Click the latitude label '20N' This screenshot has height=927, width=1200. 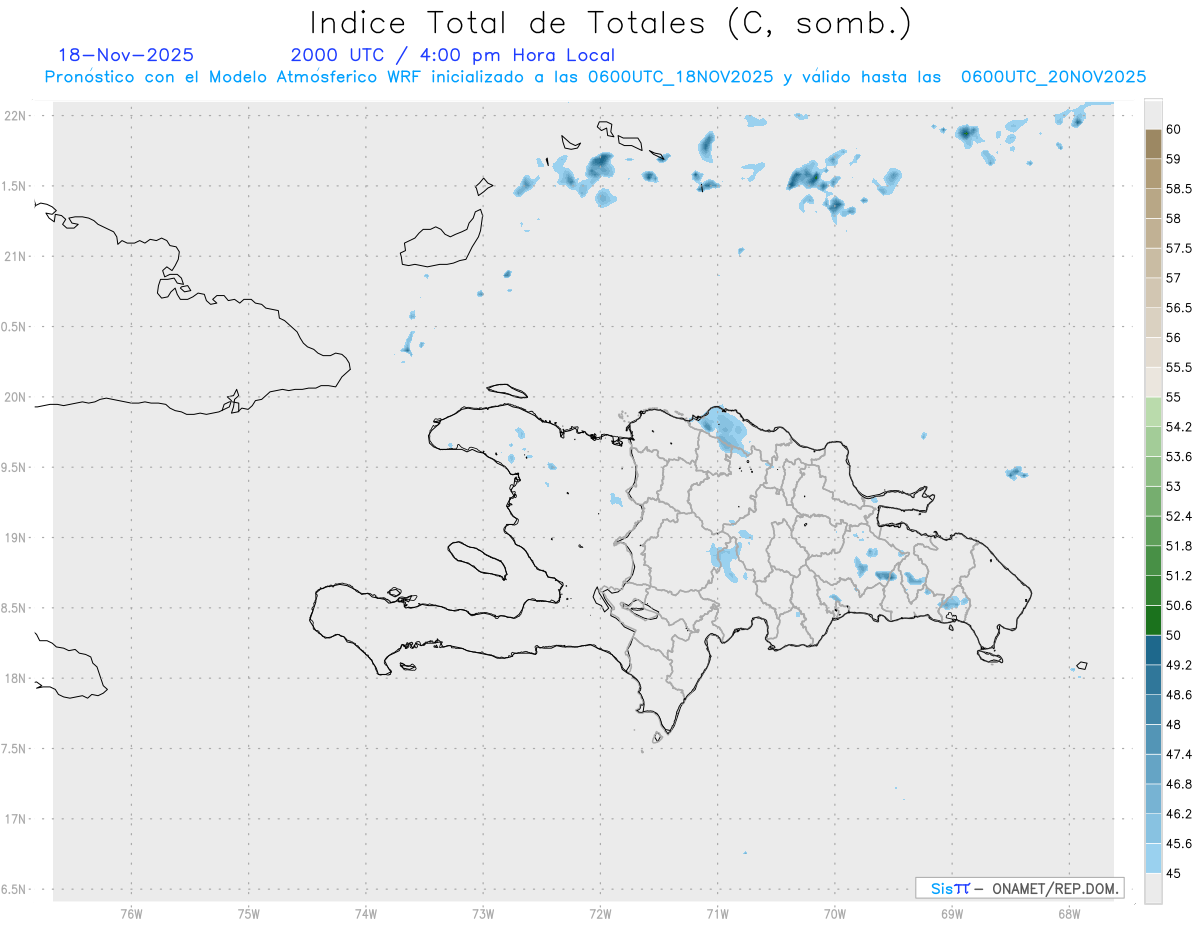coord(17,397)
